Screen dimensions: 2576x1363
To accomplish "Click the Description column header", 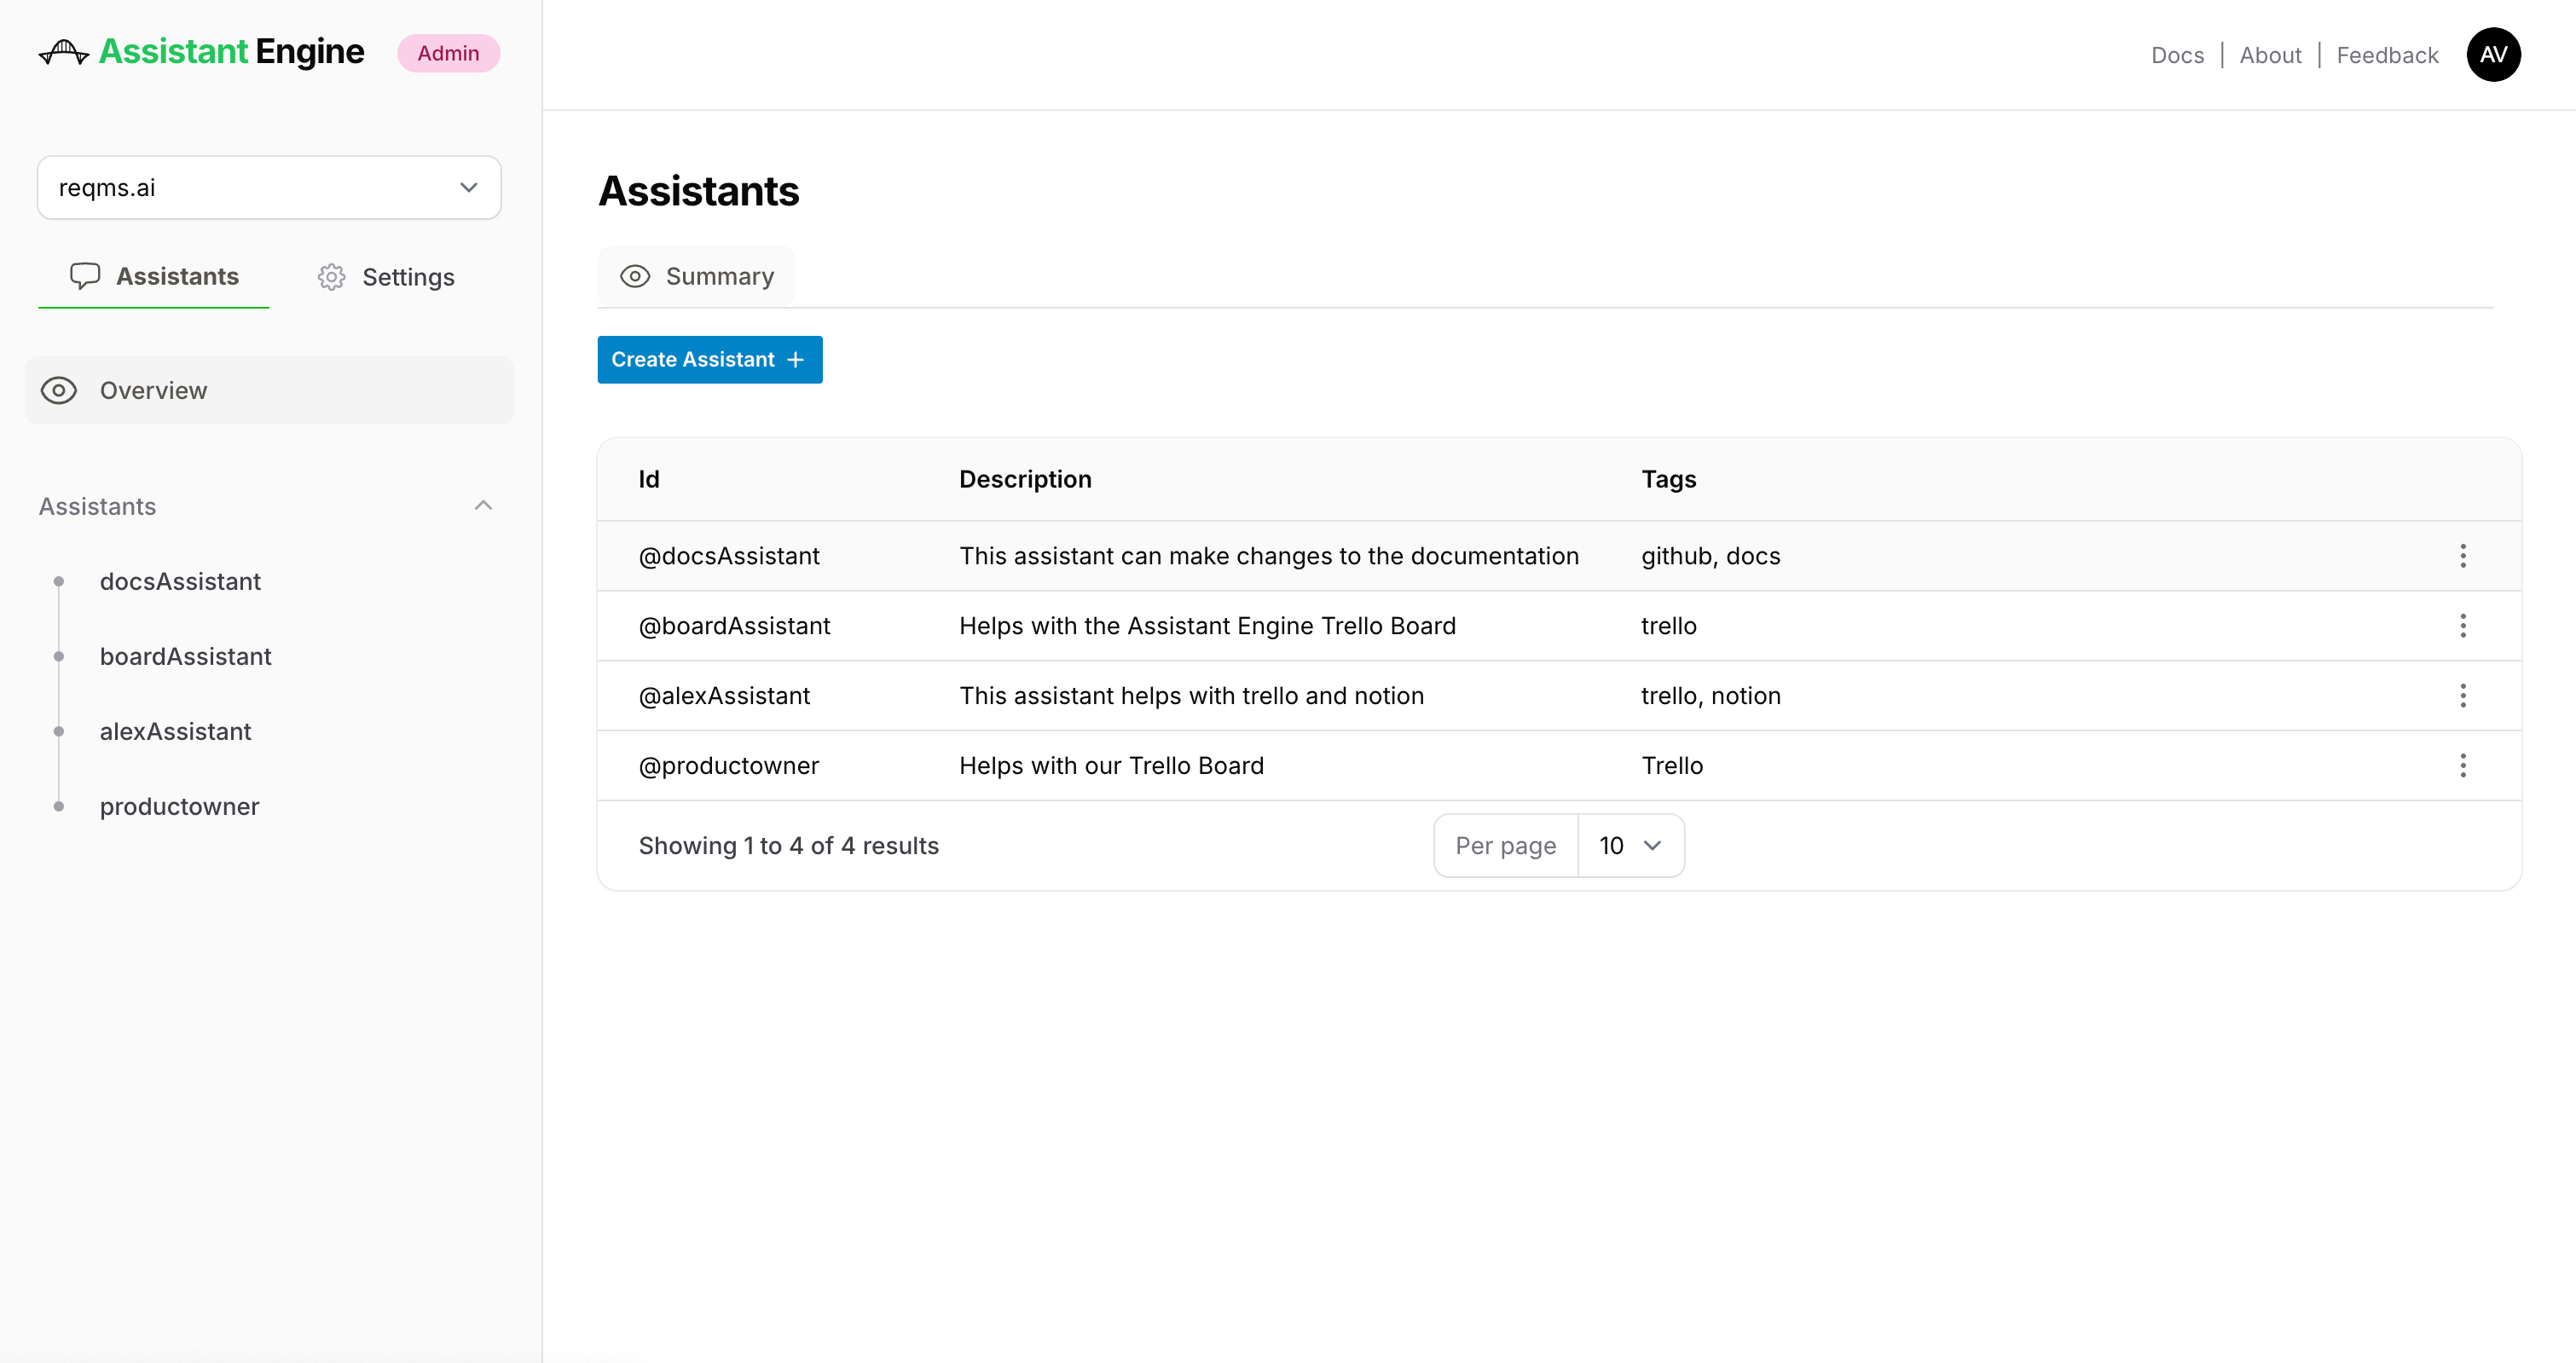I will click(x=1025, y=480).
